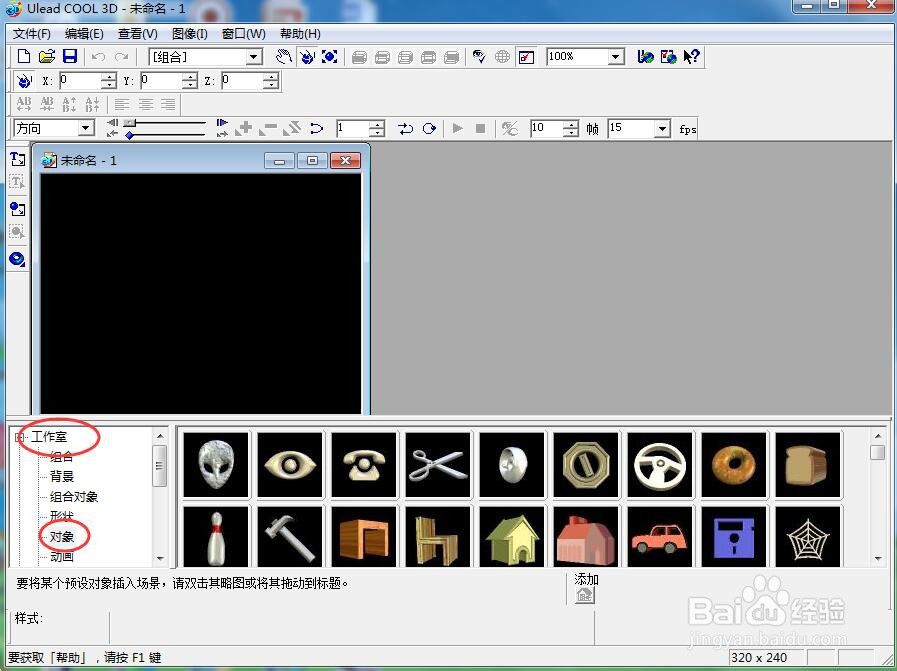Viewport: 897px width, 671px height.
Task: Open the 查看(V) menu
Action: click(x=137, y=34)
